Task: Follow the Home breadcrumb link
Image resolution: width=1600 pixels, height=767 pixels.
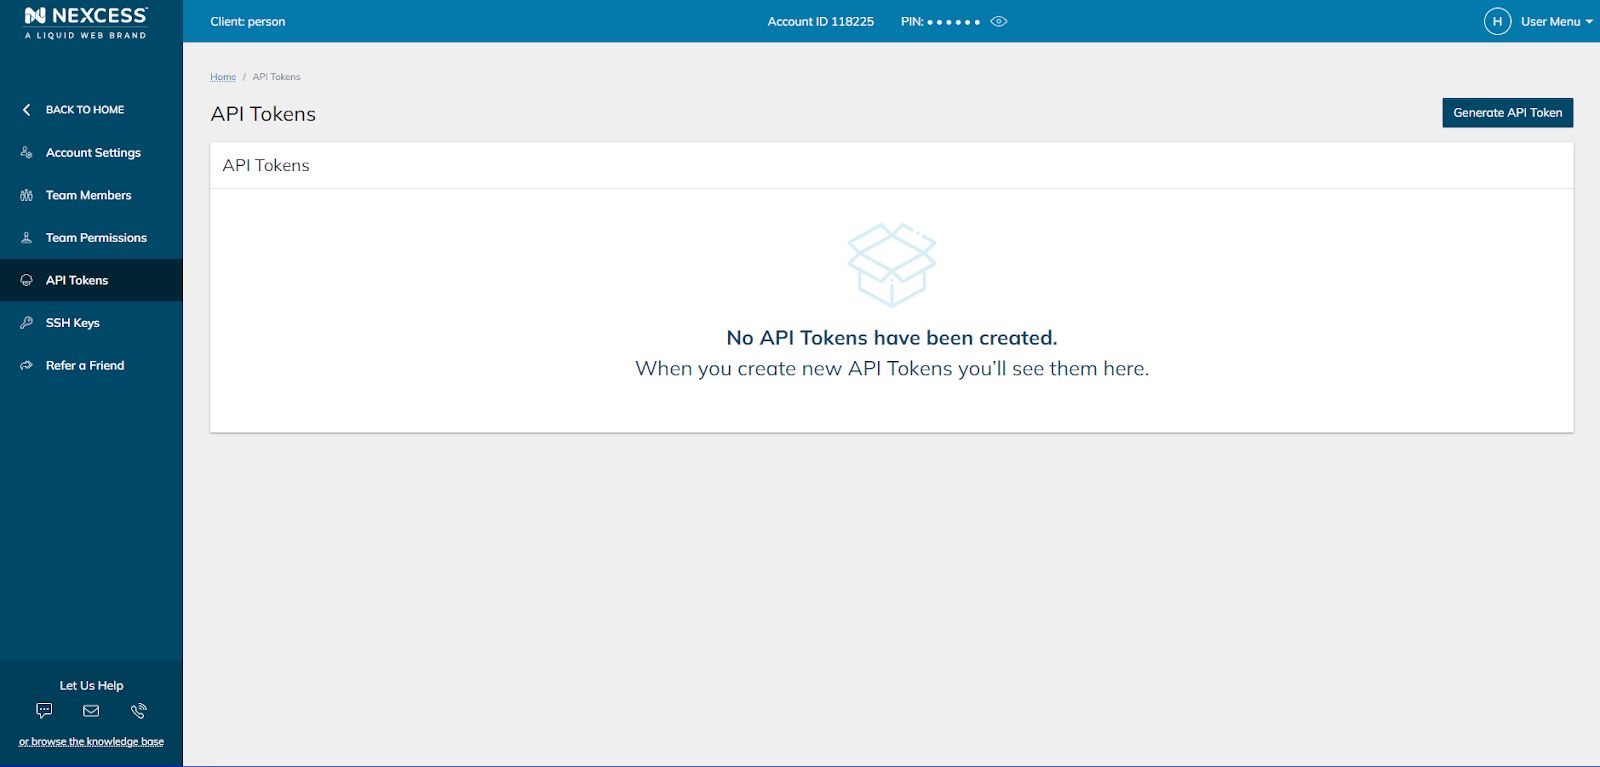Action: pyautogui.click(x=223, y=77)
